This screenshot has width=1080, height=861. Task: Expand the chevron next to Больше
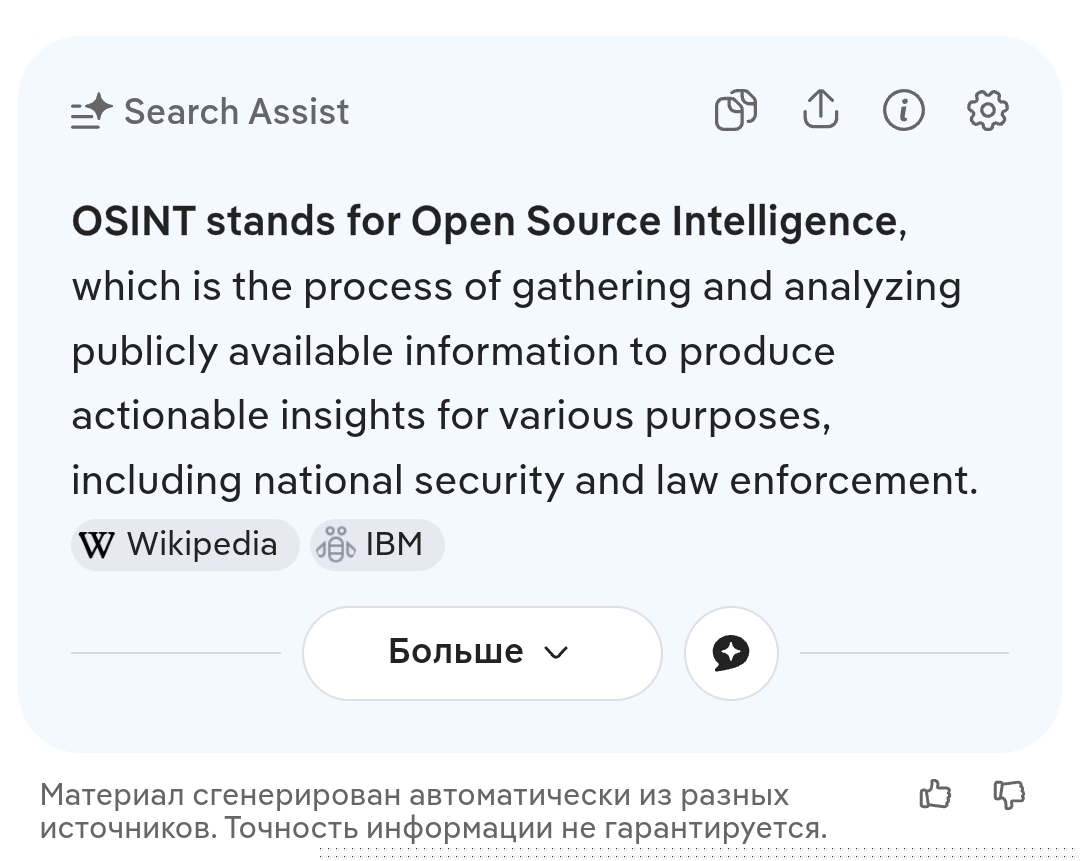point(556,653)
